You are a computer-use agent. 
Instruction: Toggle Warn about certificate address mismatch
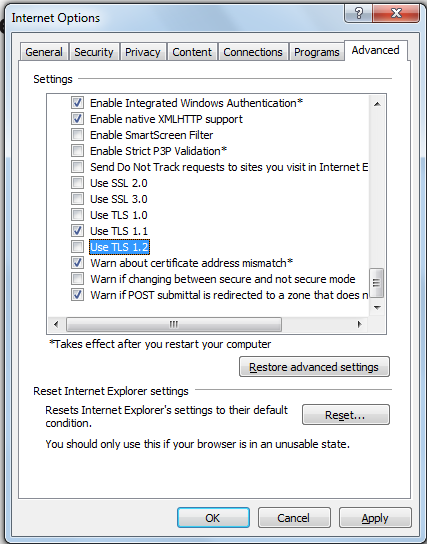pos(77,263)
